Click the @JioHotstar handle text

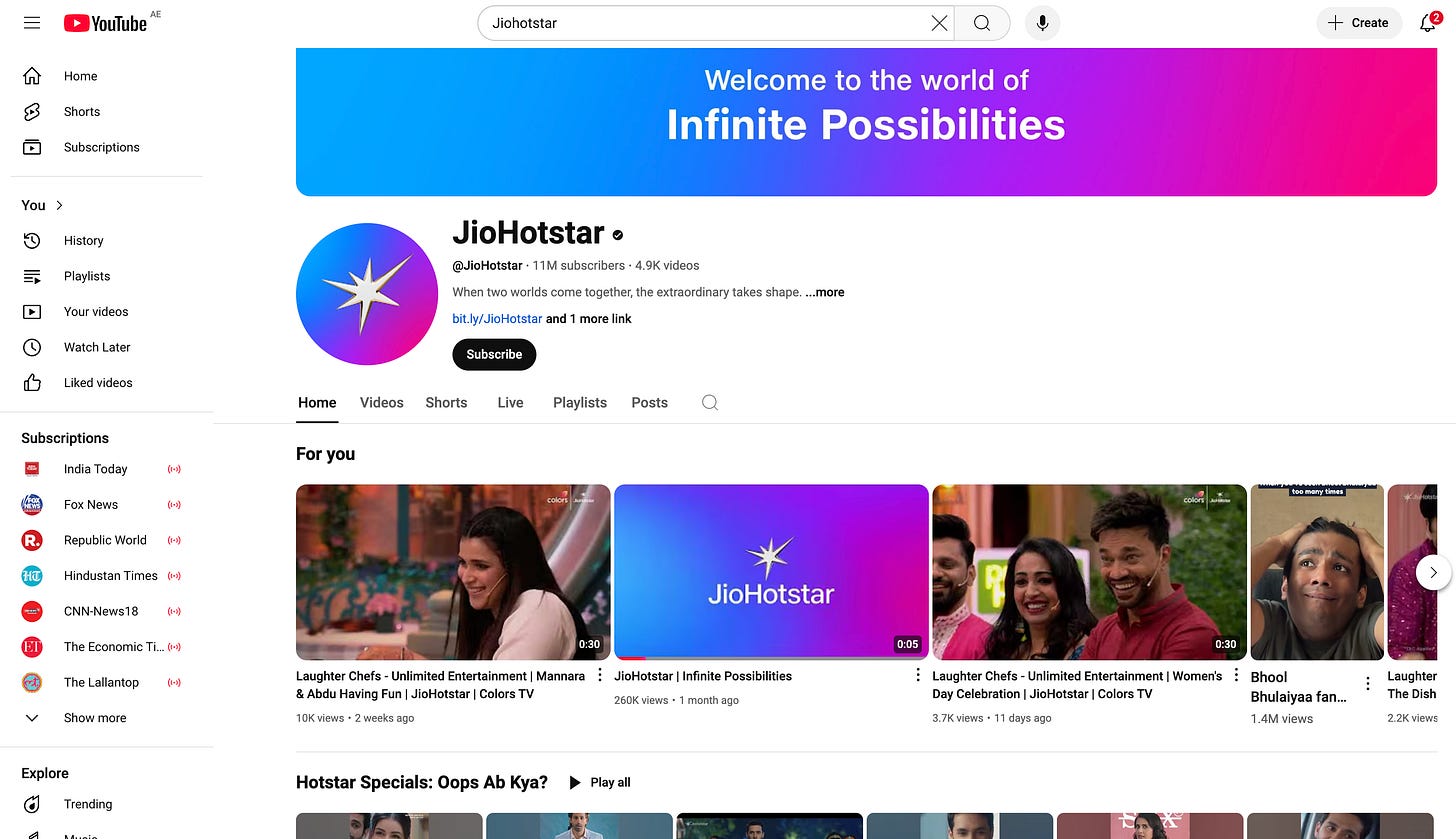tap(487, 266)
